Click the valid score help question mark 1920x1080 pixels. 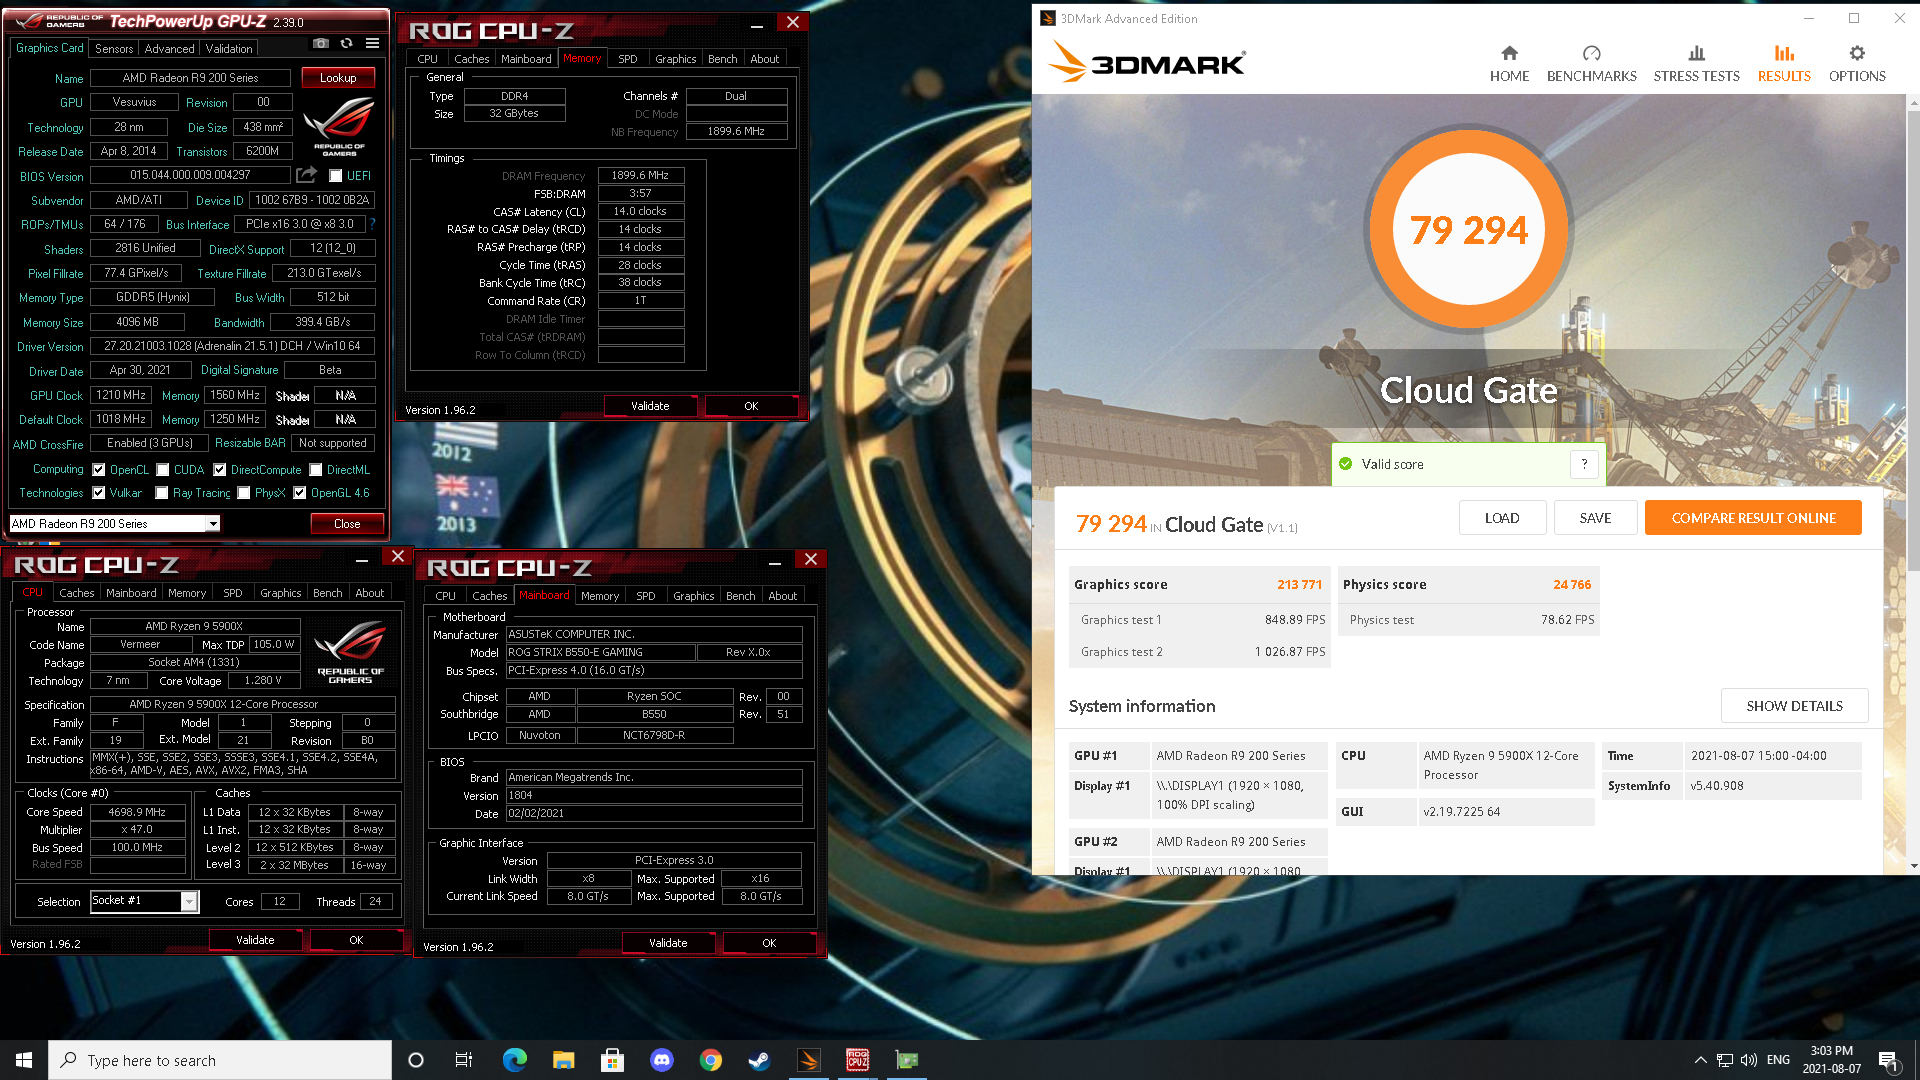[1584, 464]
